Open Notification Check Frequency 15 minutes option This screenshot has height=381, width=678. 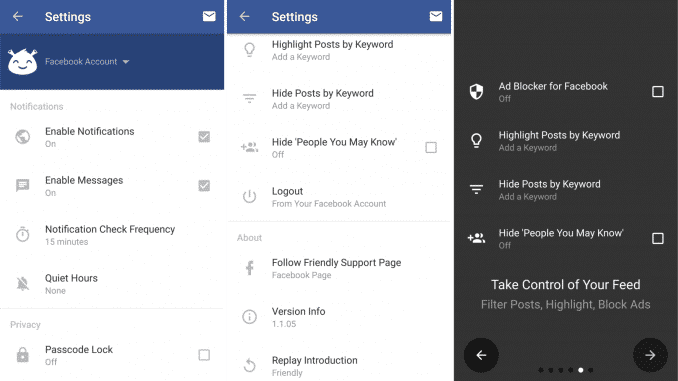pos(112,235)
